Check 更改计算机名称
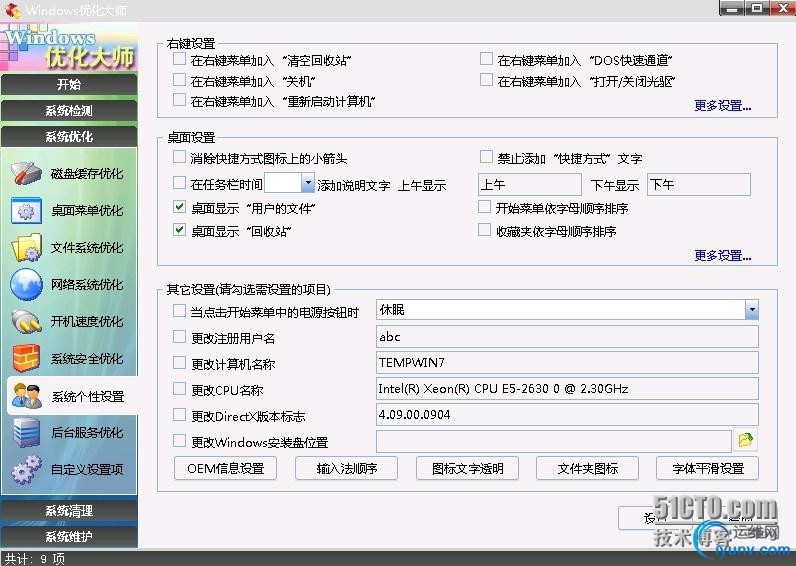 (x=179, y=362)
